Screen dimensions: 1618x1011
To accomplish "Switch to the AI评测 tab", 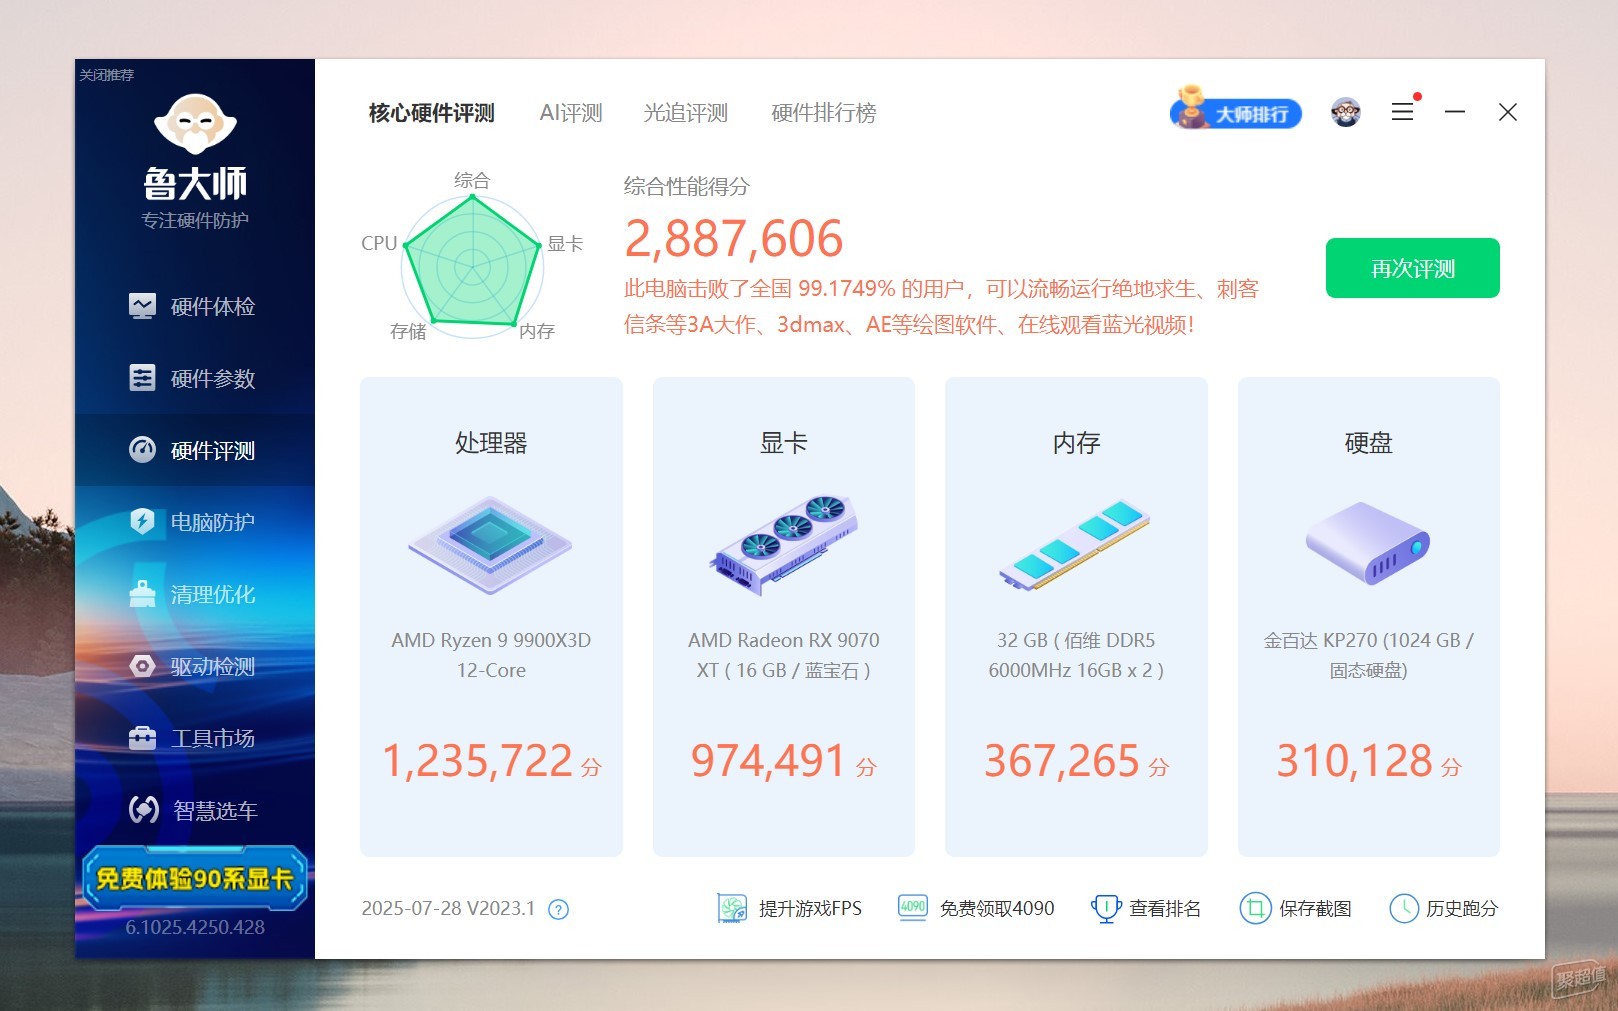I will coord(571,113).
